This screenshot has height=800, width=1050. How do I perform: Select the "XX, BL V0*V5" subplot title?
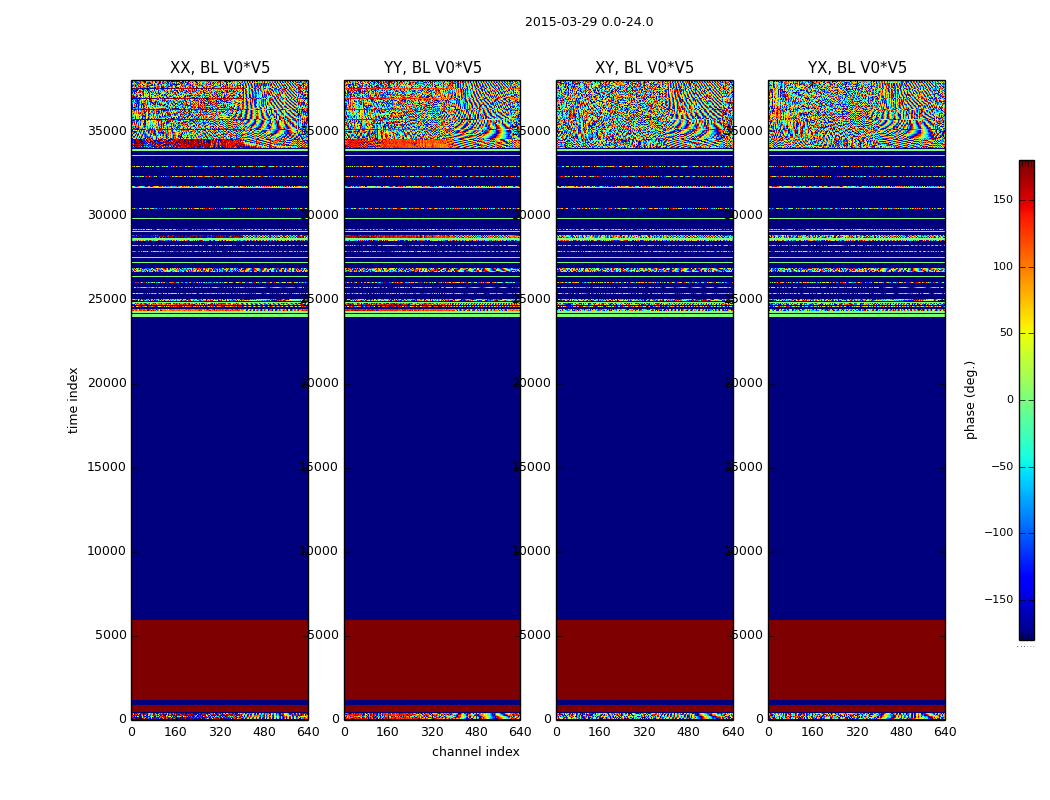219,68
